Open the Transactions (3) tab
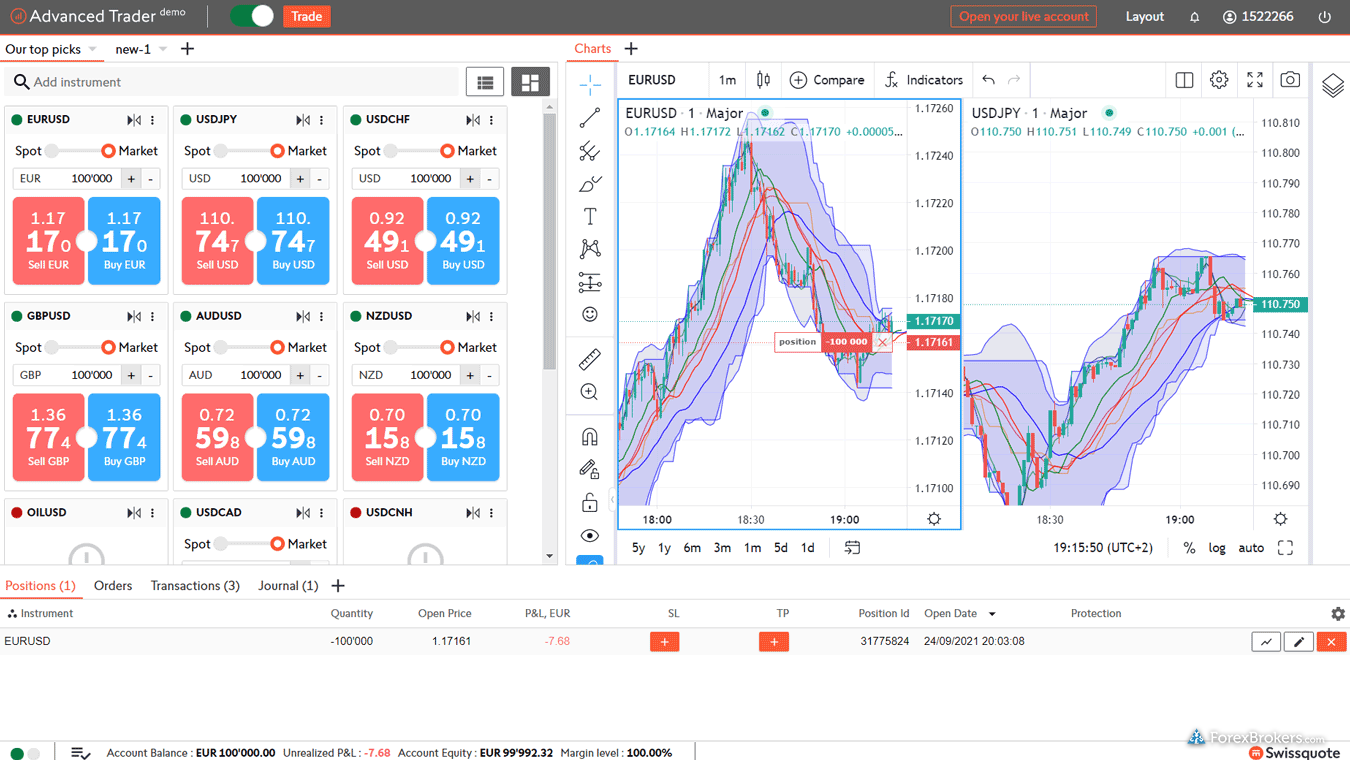 pyautogui.click(x=195, y=586)
